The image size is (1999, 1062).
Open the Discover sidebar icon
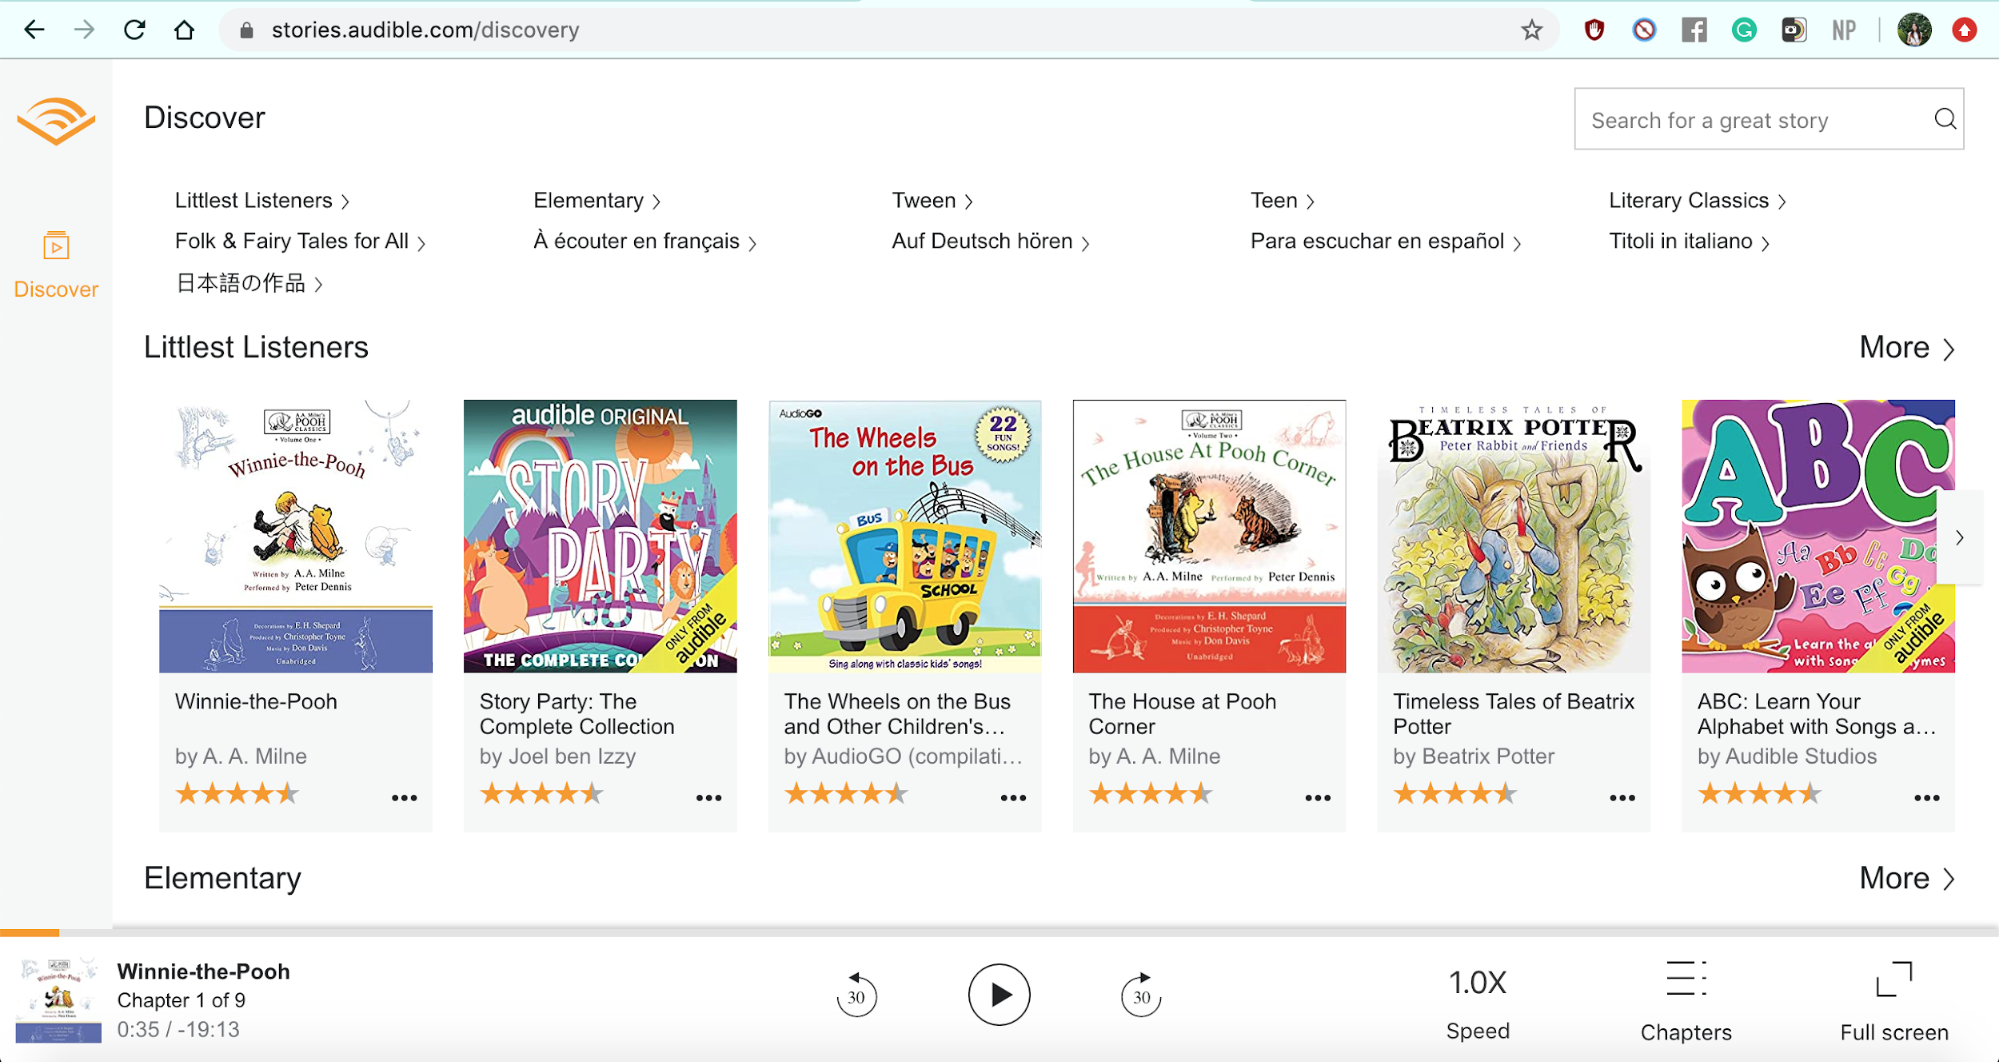click(56, 246)
